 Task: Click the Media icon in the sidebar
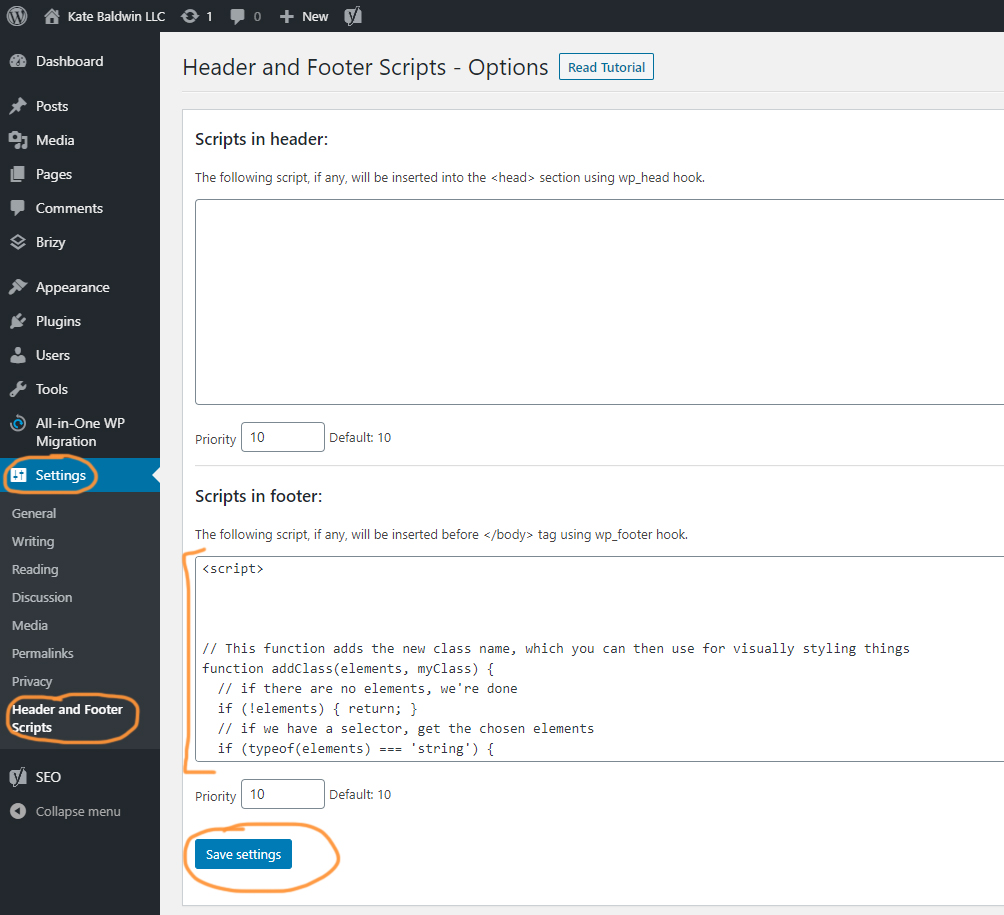(18, 140)
